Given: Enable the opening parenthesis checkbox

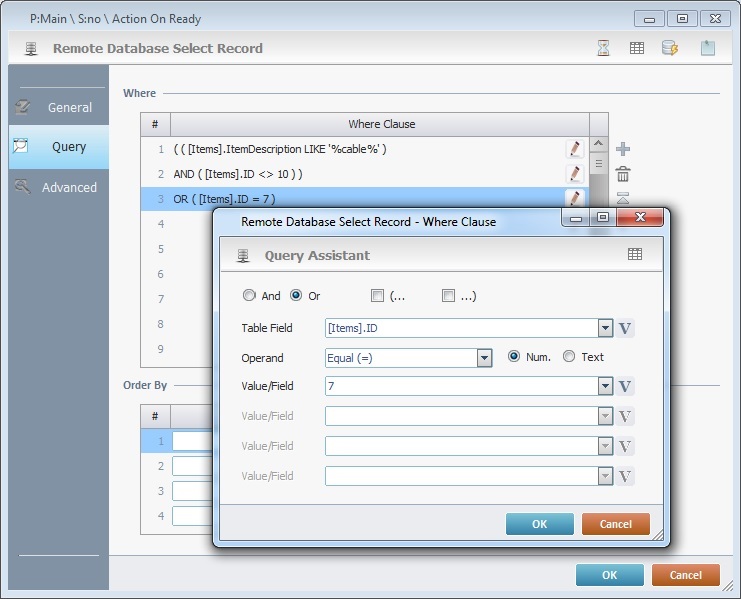Looking at the screenshot, I should (377, 296).
